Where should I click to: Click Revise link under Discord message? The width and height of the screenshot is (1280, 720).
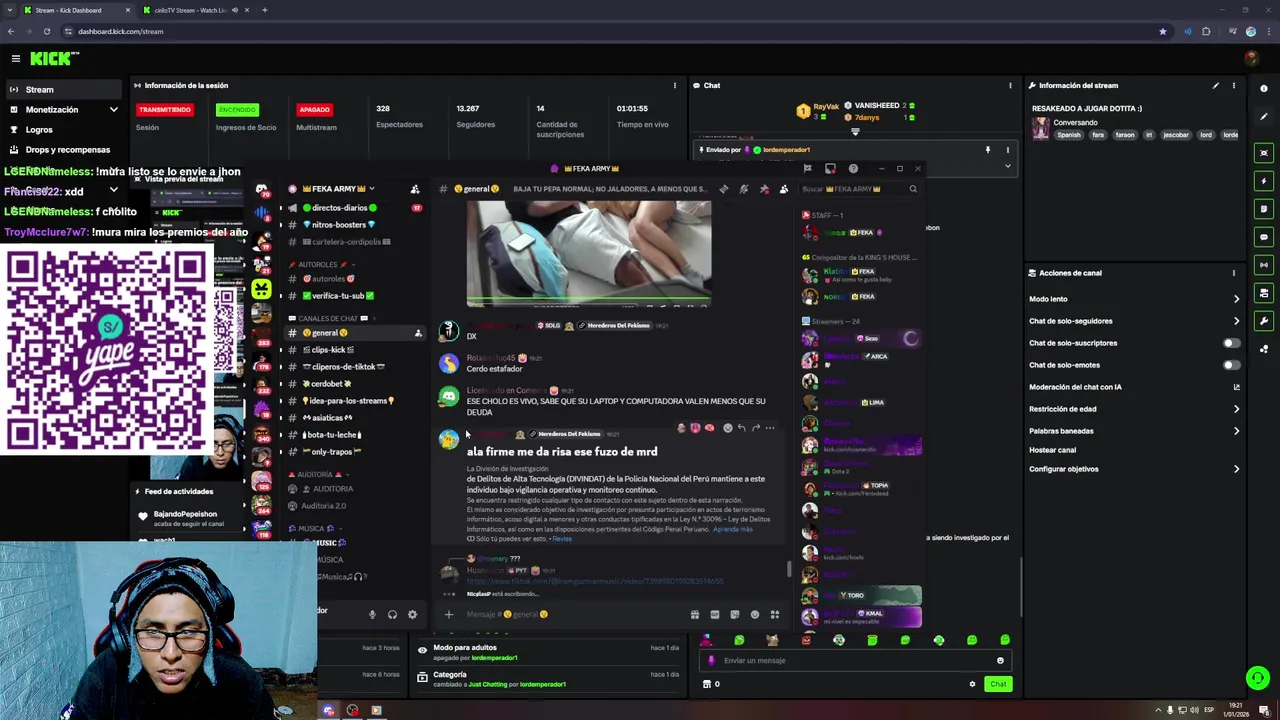coord(562,539)
